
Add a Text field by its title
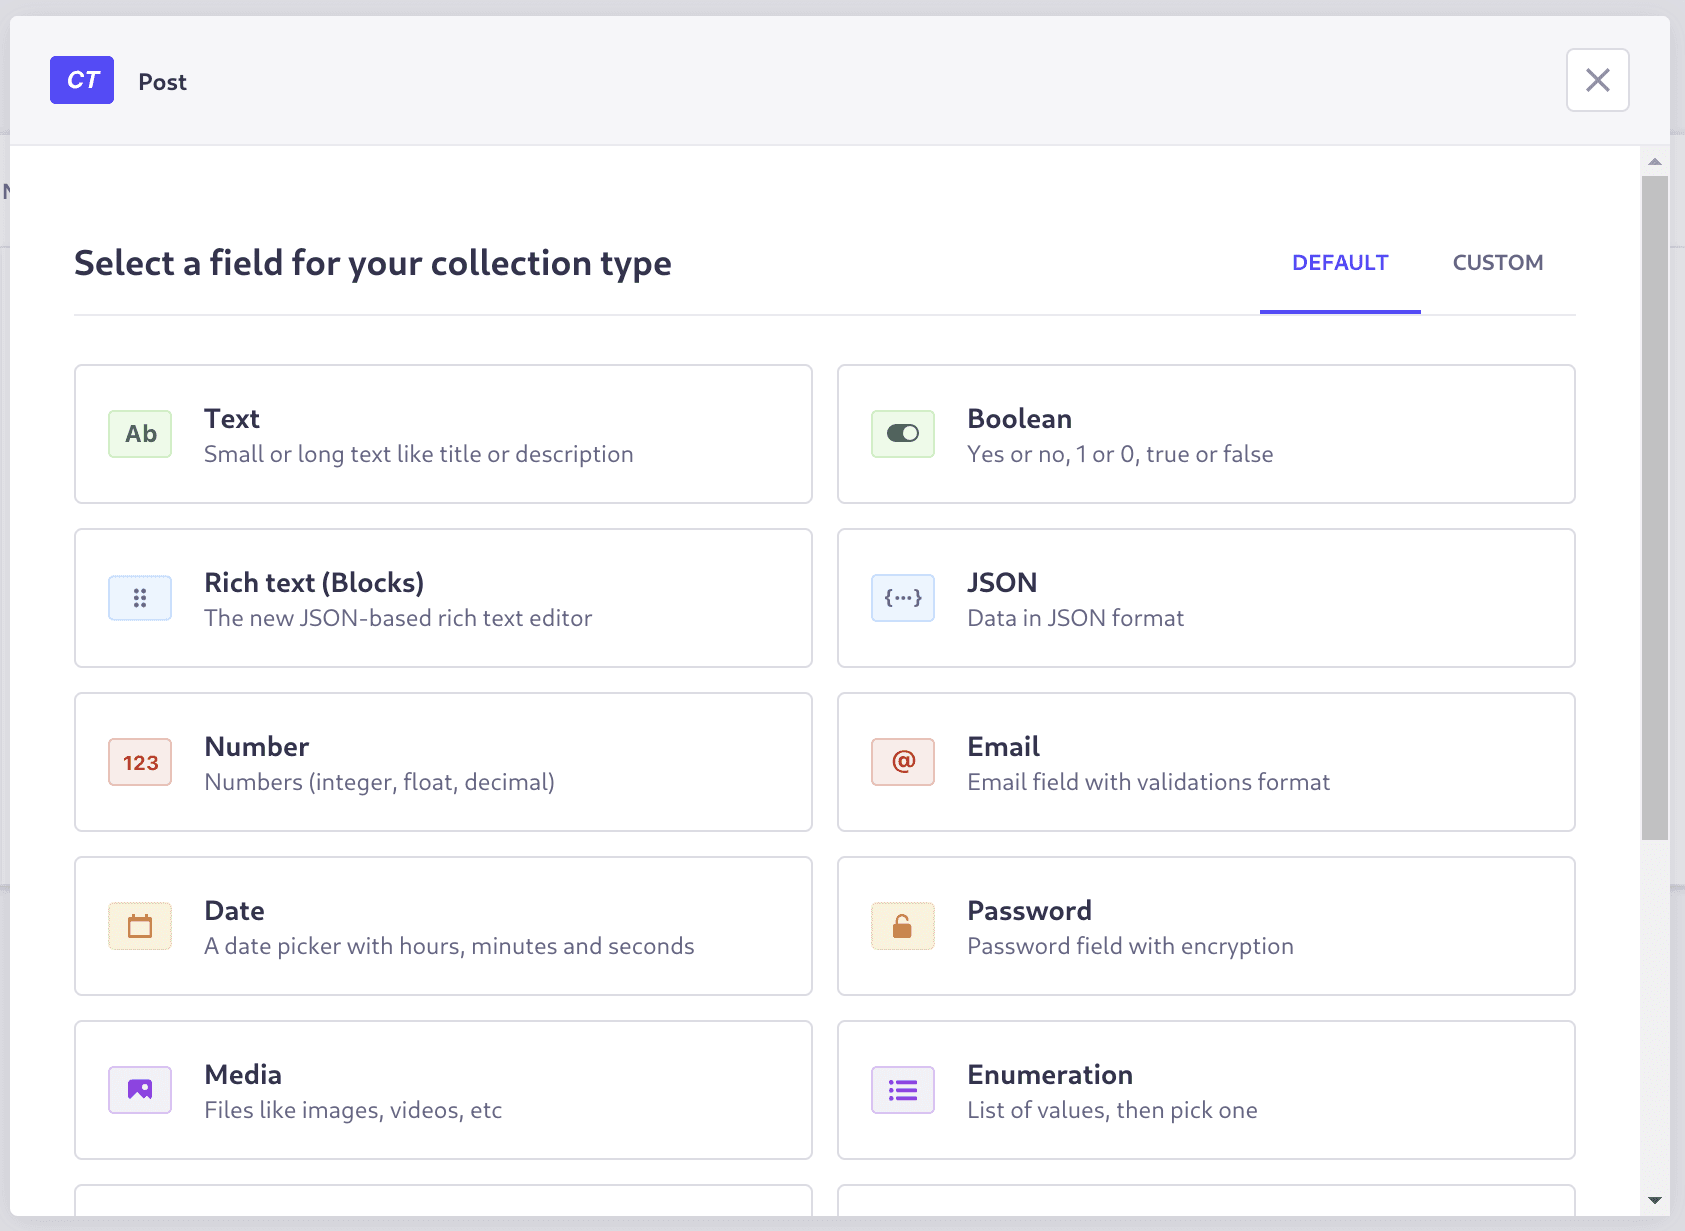tap(232, 419)
